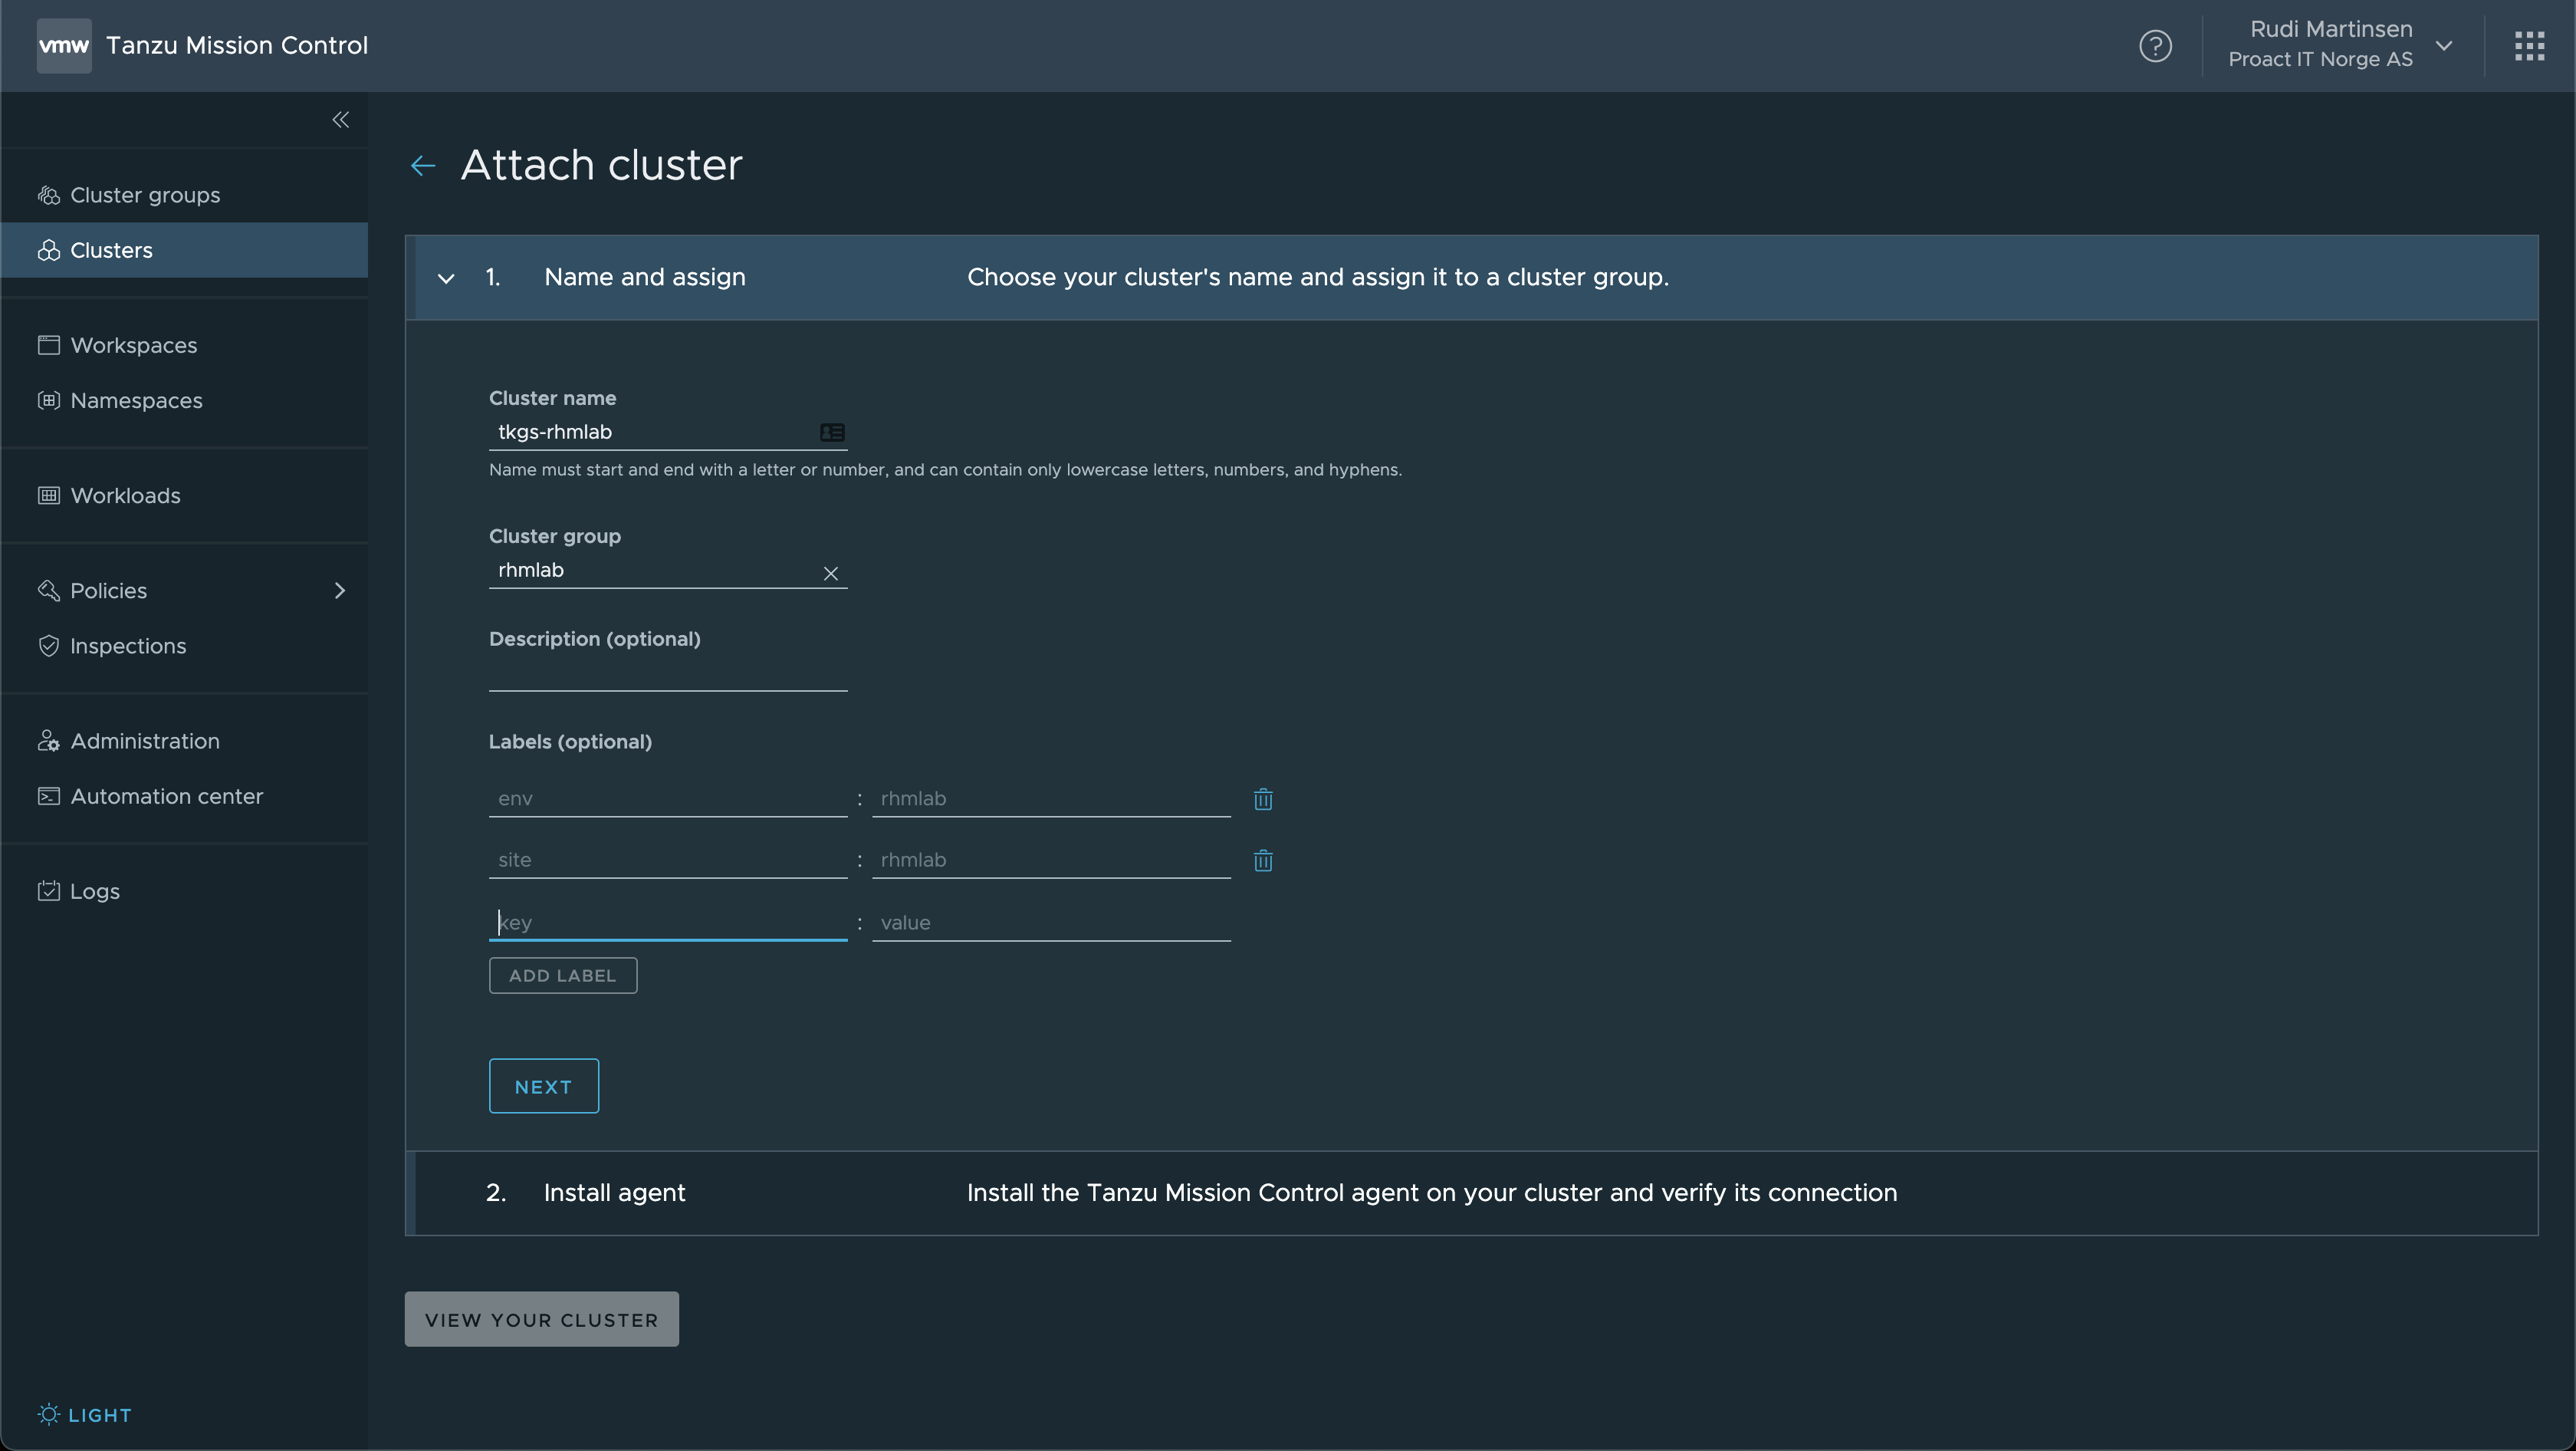The height and width of the screenshot is (1451, 2576).
Task: Clear the rhmlab cluster group selection
Action: click(830, 573)
